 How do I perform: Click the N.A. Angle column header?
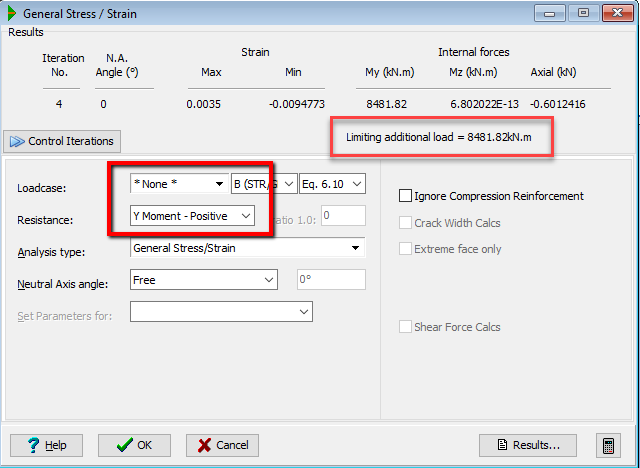pyautogui.click(x=117, y=65)
